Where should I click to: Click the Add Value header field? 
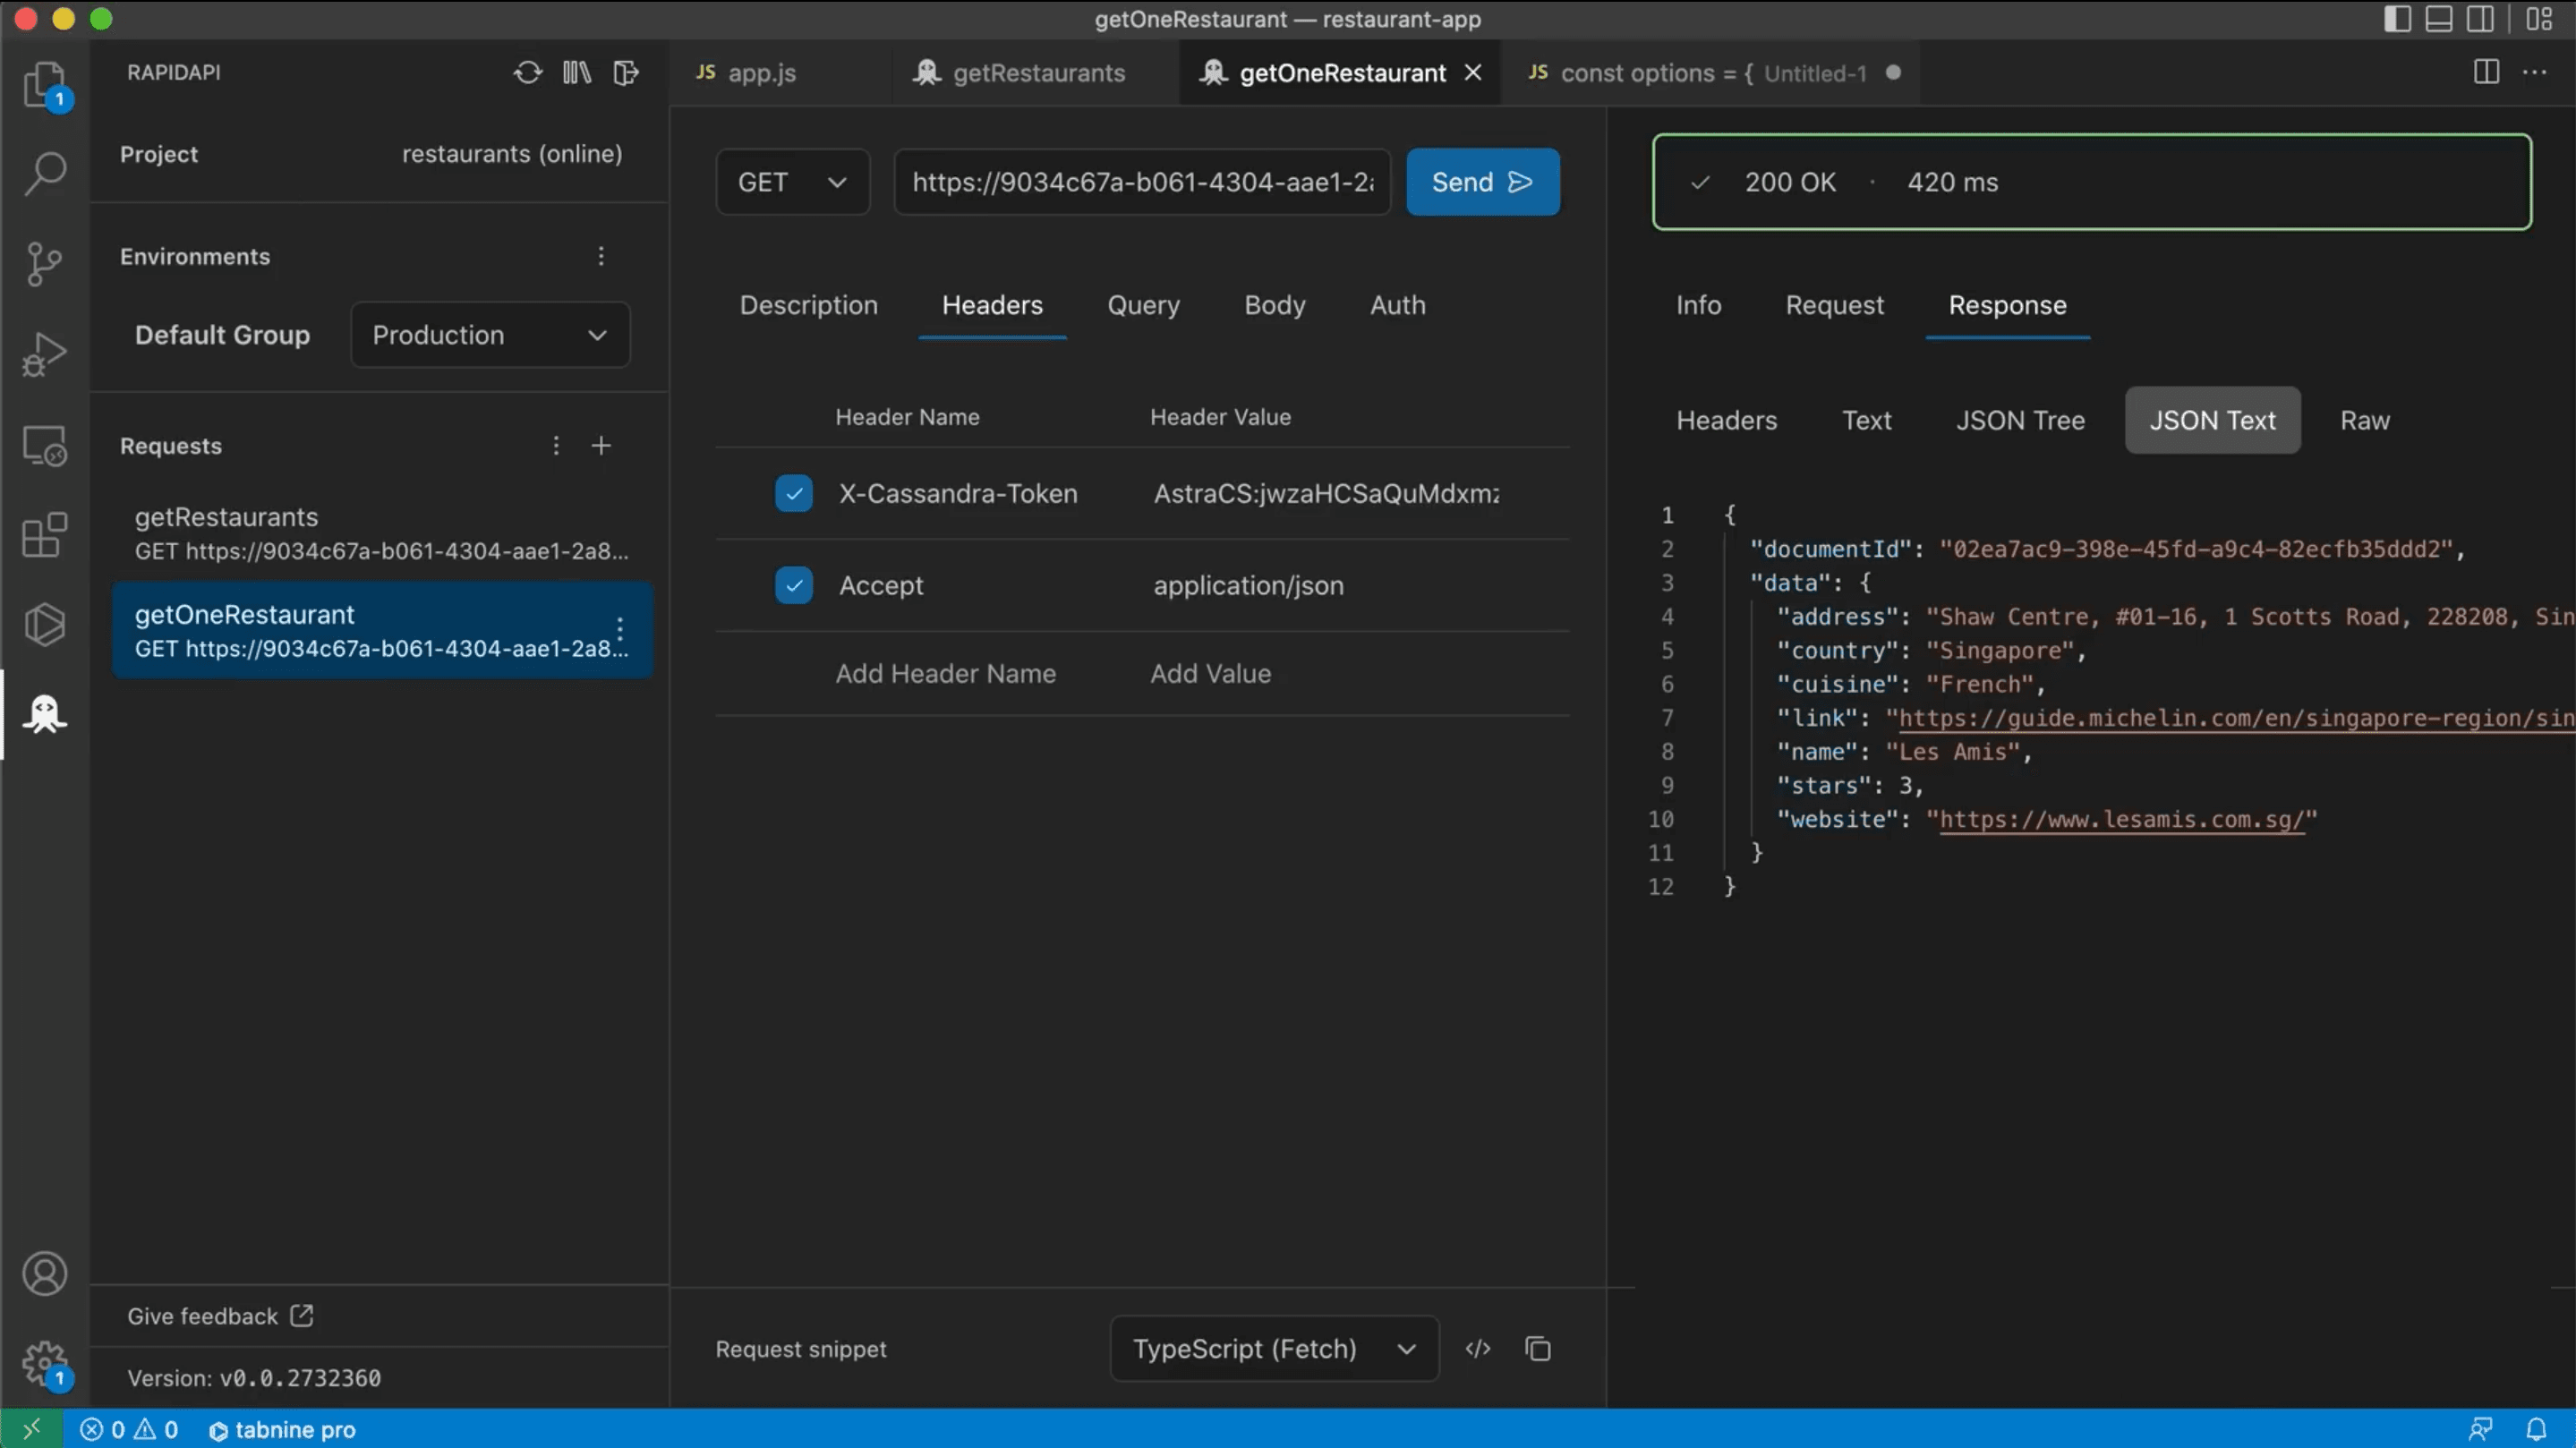click(1211, 674)
